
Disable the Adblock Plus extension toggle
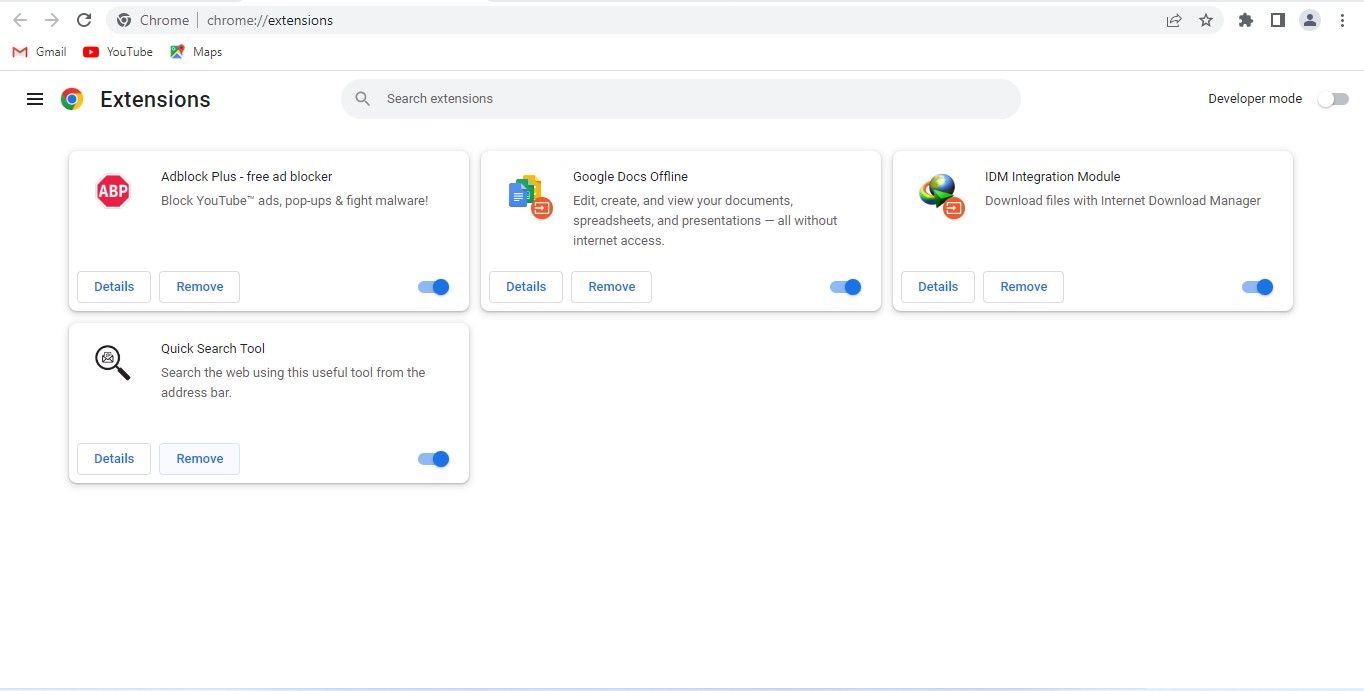[433, 286]
